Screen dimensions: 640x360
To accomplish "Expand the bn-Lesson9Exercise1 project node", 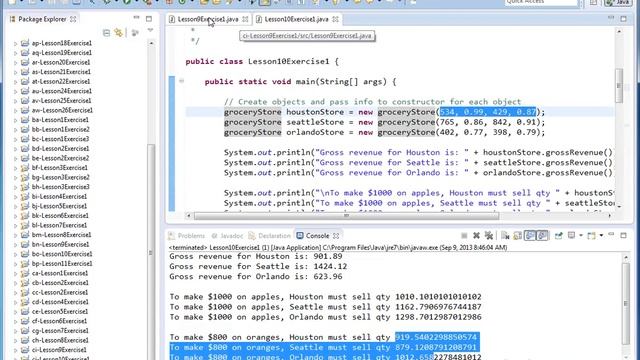I will [16, 244].
